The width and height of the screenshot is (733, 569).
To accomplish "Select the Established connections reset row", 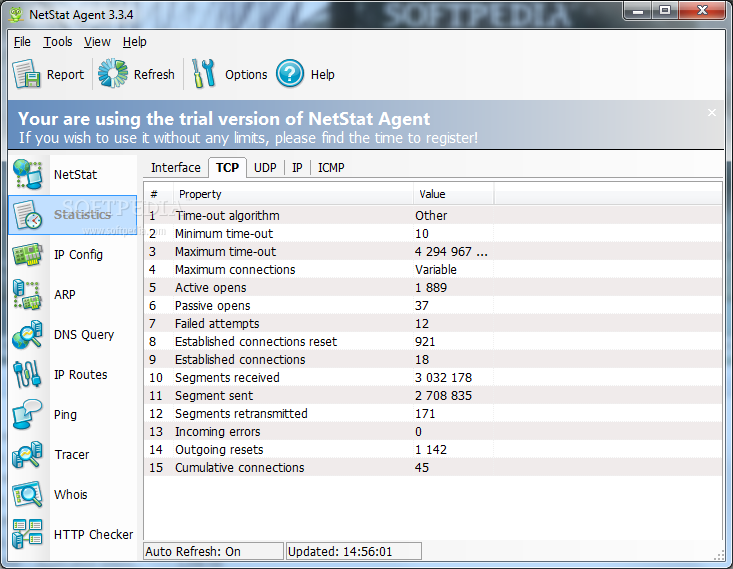I will pos(433,341).
